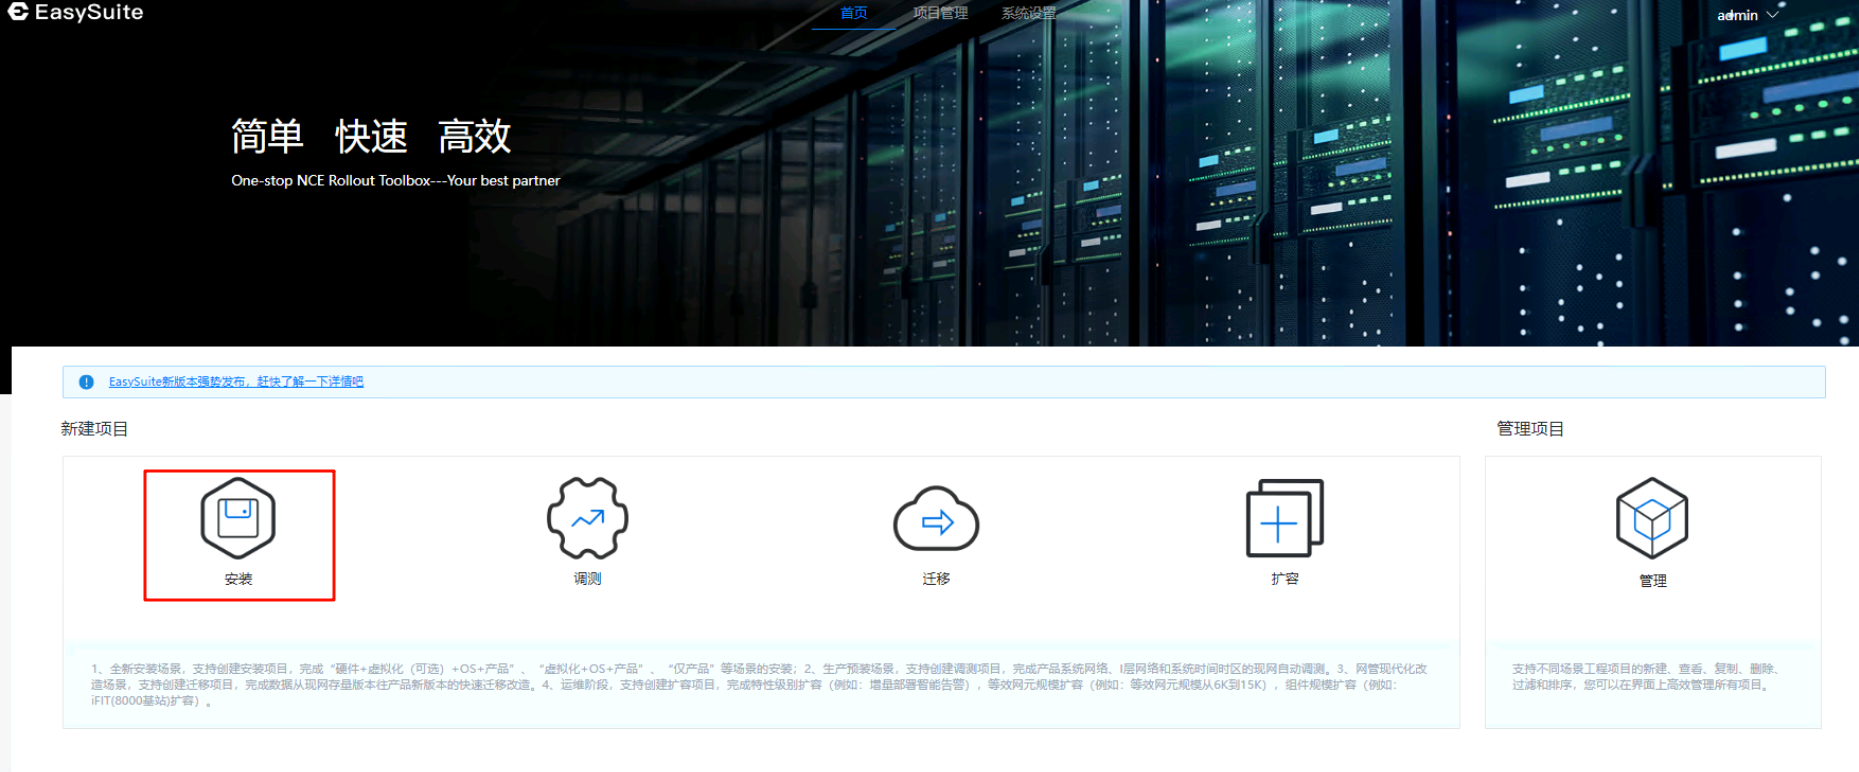1859x772 pixels.
Task: Choose the 扩容 expansion plus icon
Action: [1284, 518]
